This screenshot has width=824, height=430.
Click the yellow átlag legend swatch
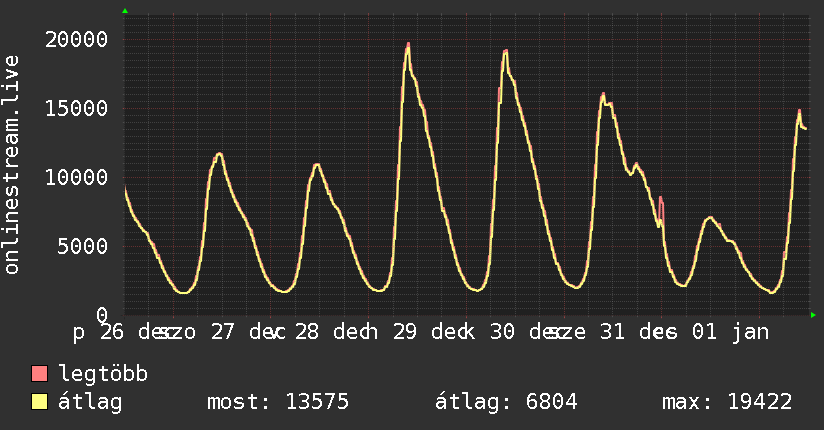click(x=39, y=401)
